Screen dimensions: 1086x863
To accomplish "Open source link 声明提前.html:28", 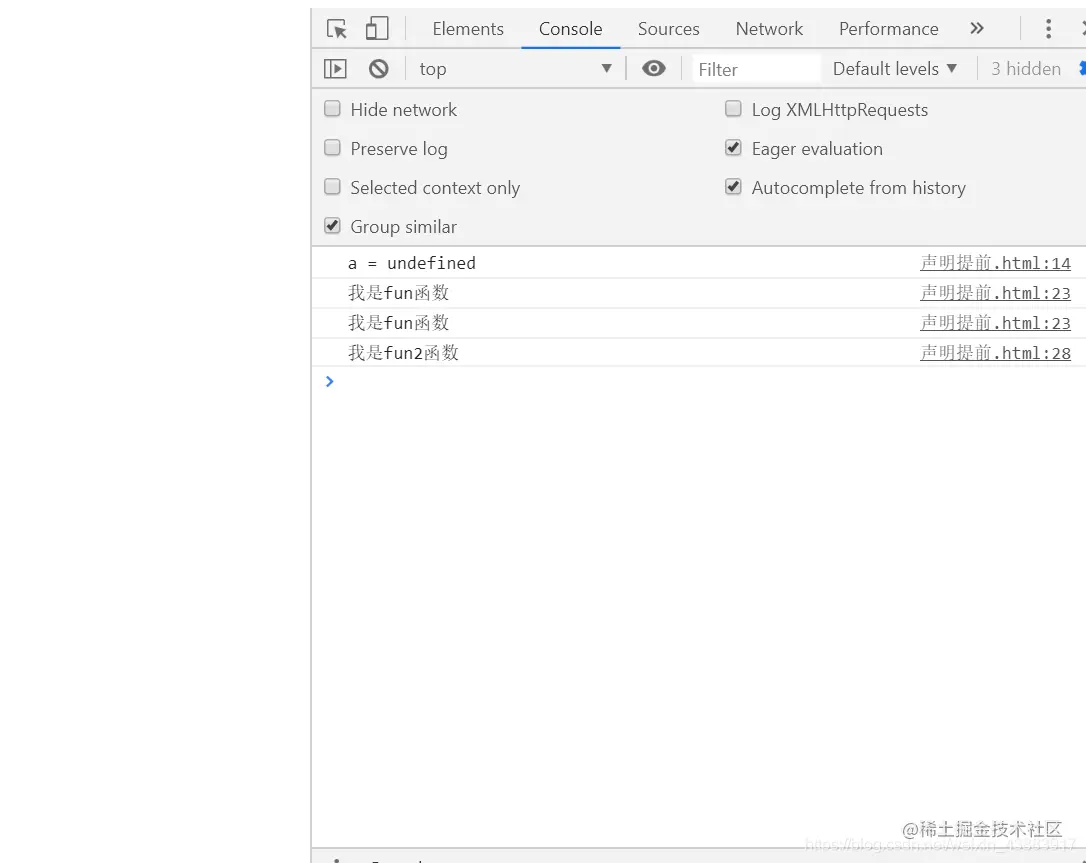I will coord(995,353).
